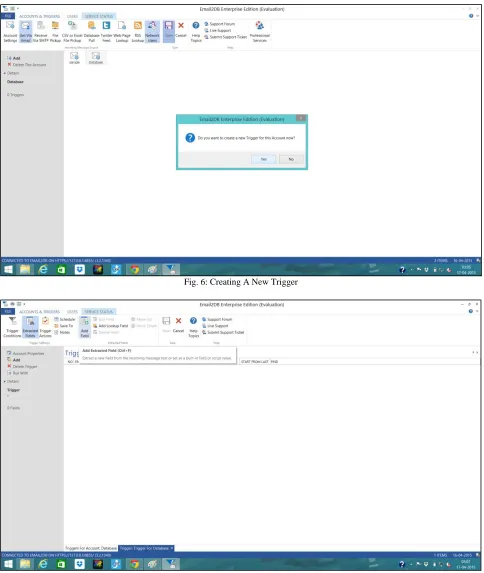Choose the RSS Lookup source icon
Viewport: 484px width, 573px height.
[137, 32]
